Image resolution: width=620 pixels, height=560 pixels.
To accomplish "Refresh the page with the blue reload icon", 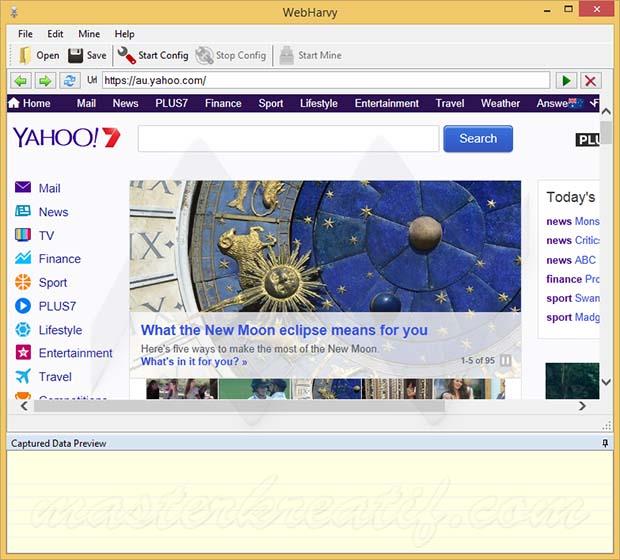I will [x=70, y=81].
